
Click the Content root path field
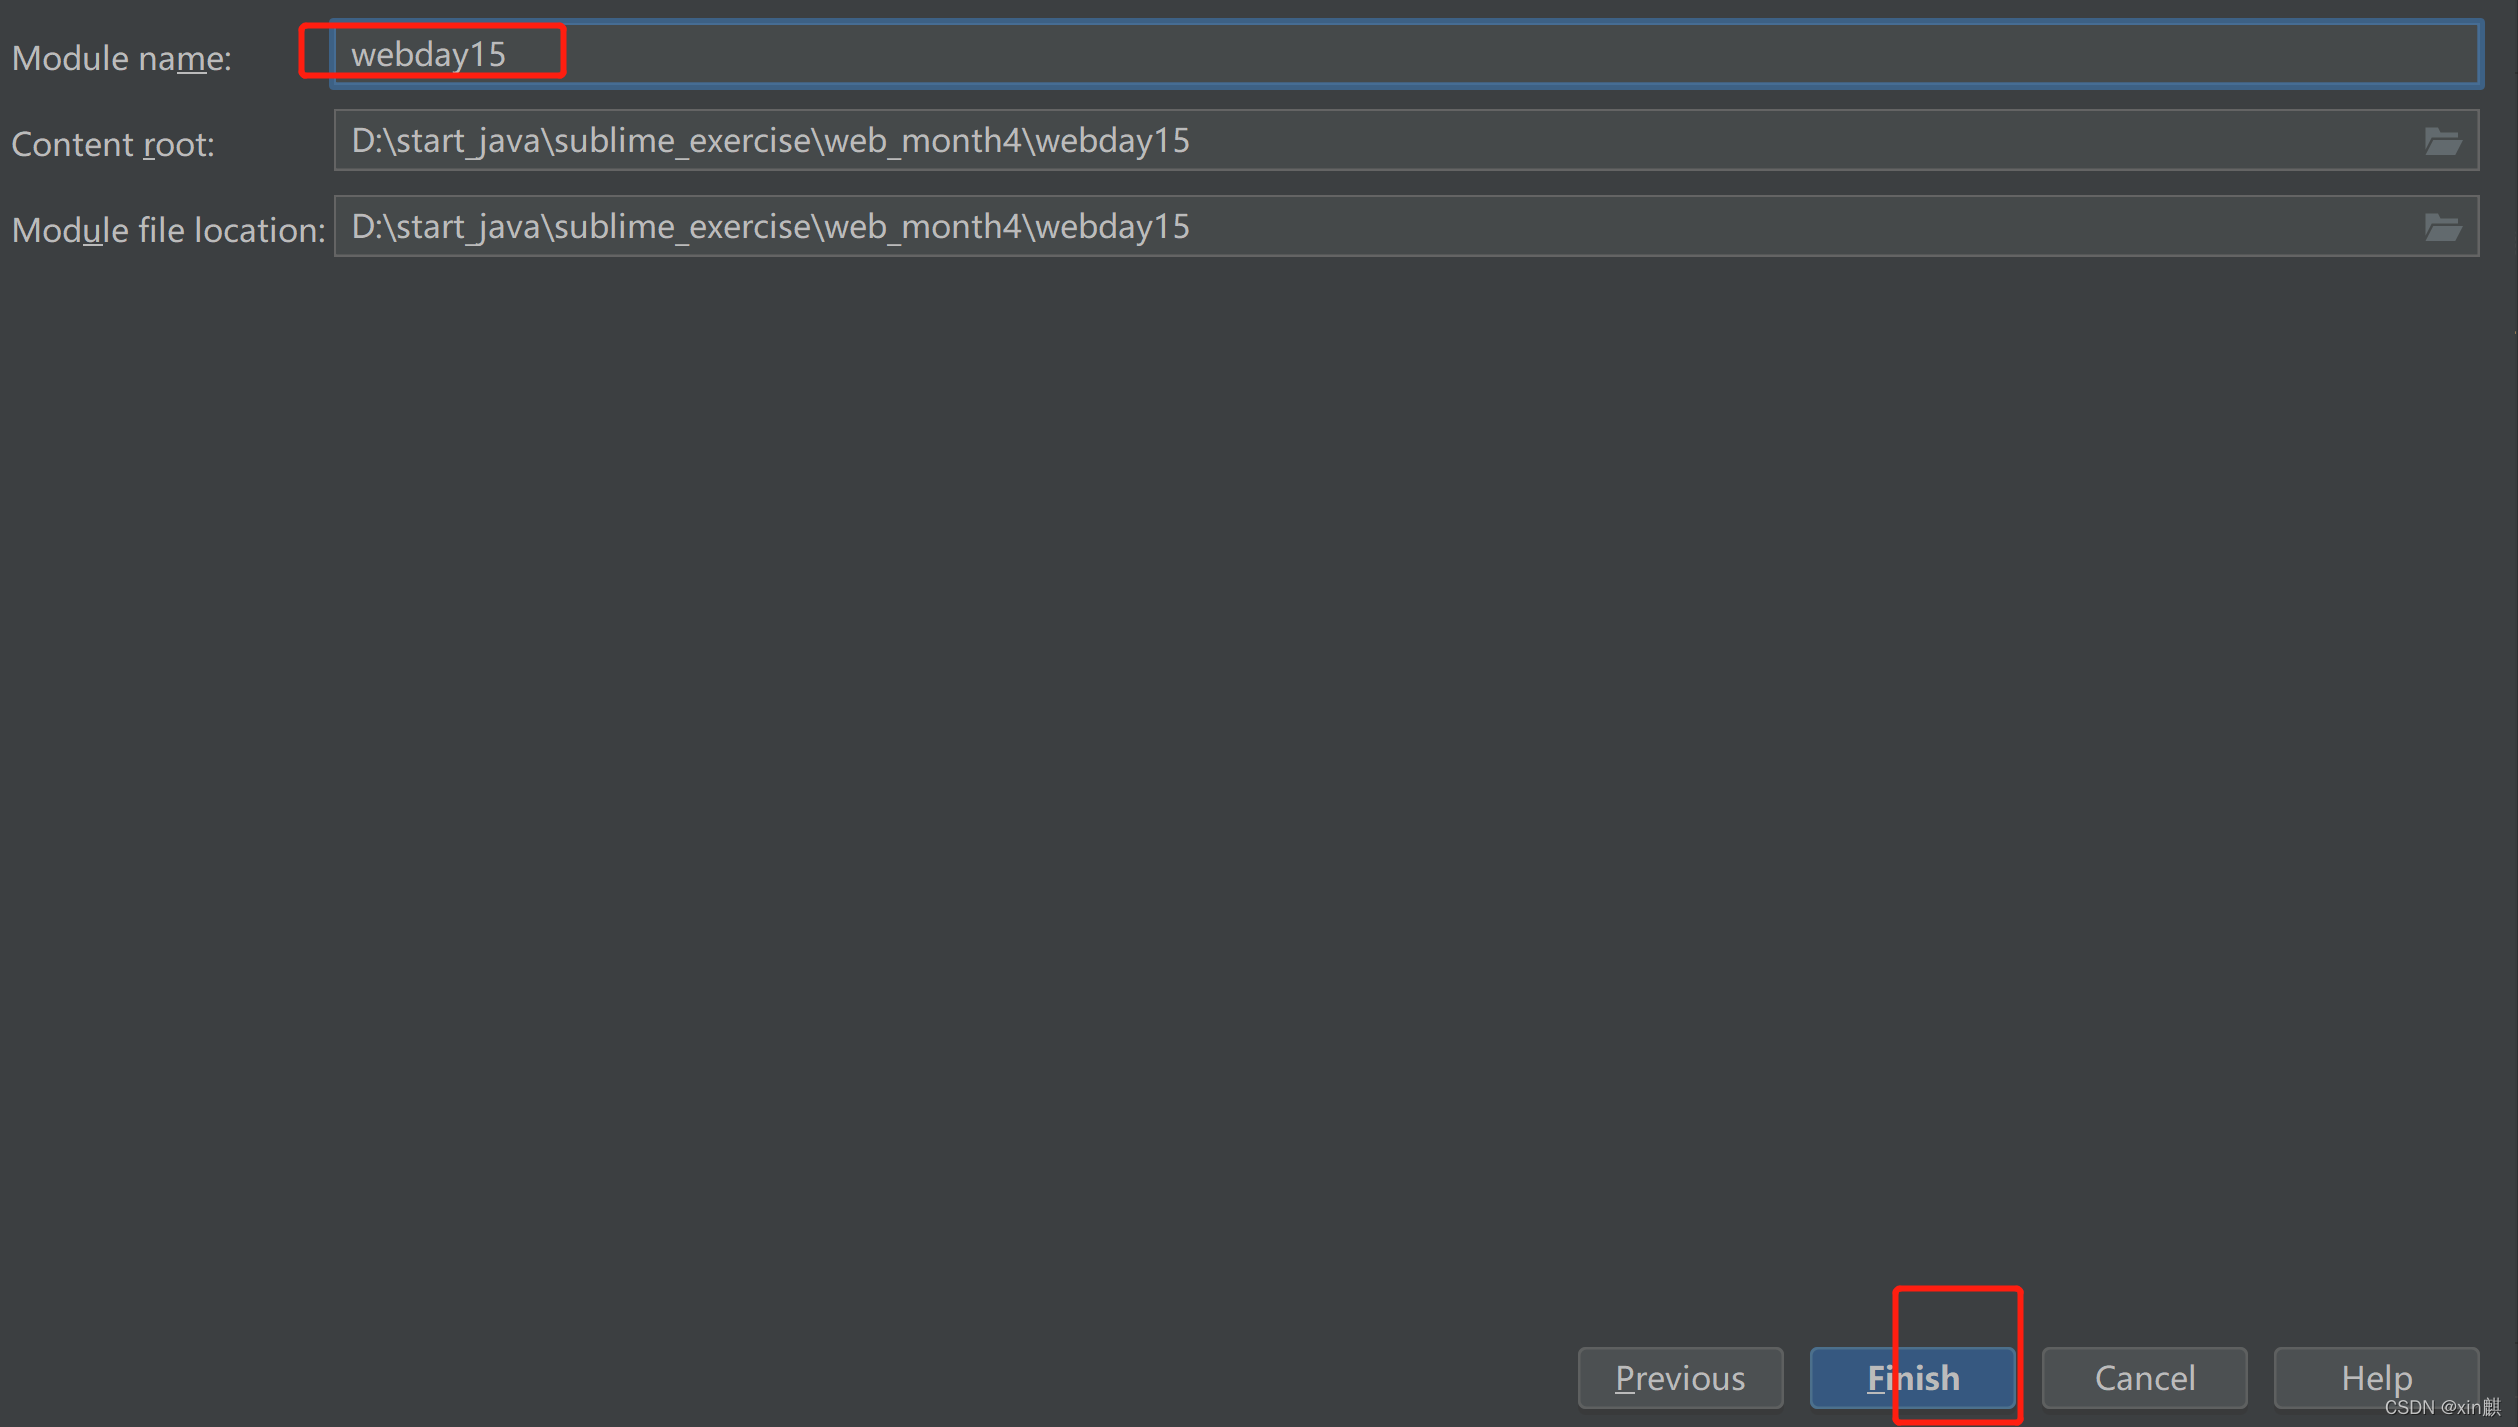[x=1405, y=140]
